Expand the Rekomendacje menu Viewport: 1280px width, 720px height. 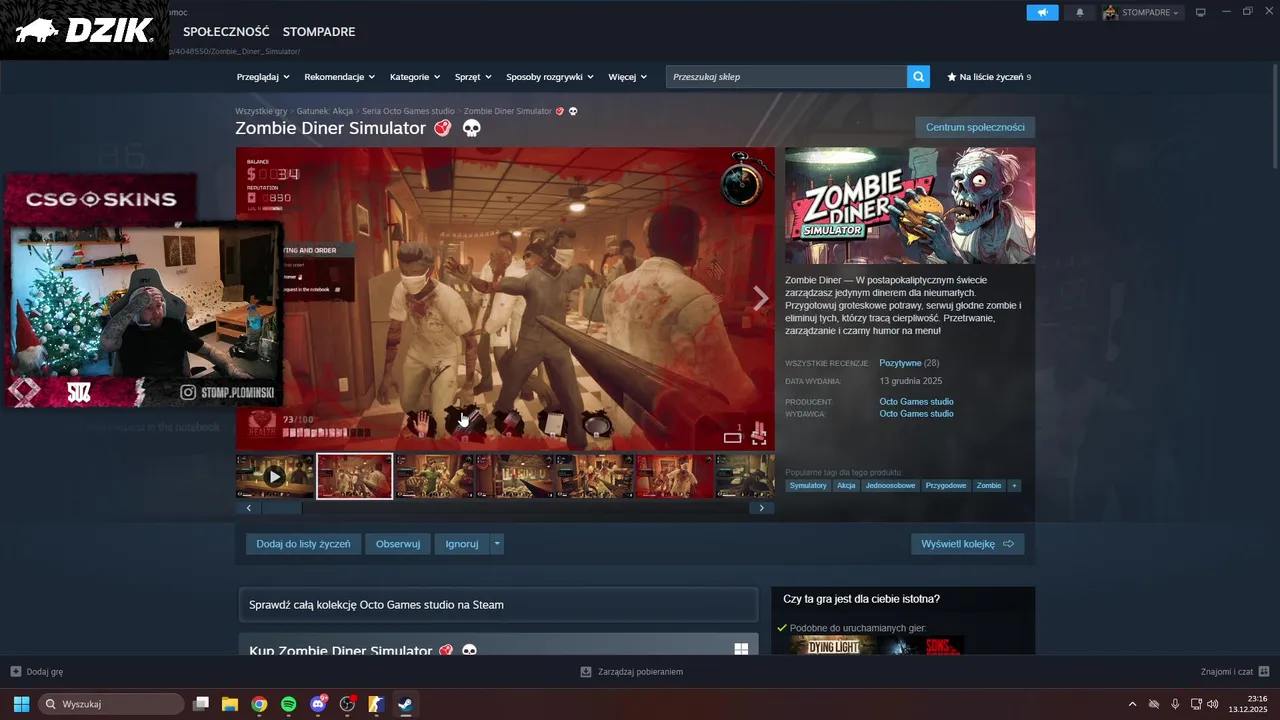(x=340, y=77)
